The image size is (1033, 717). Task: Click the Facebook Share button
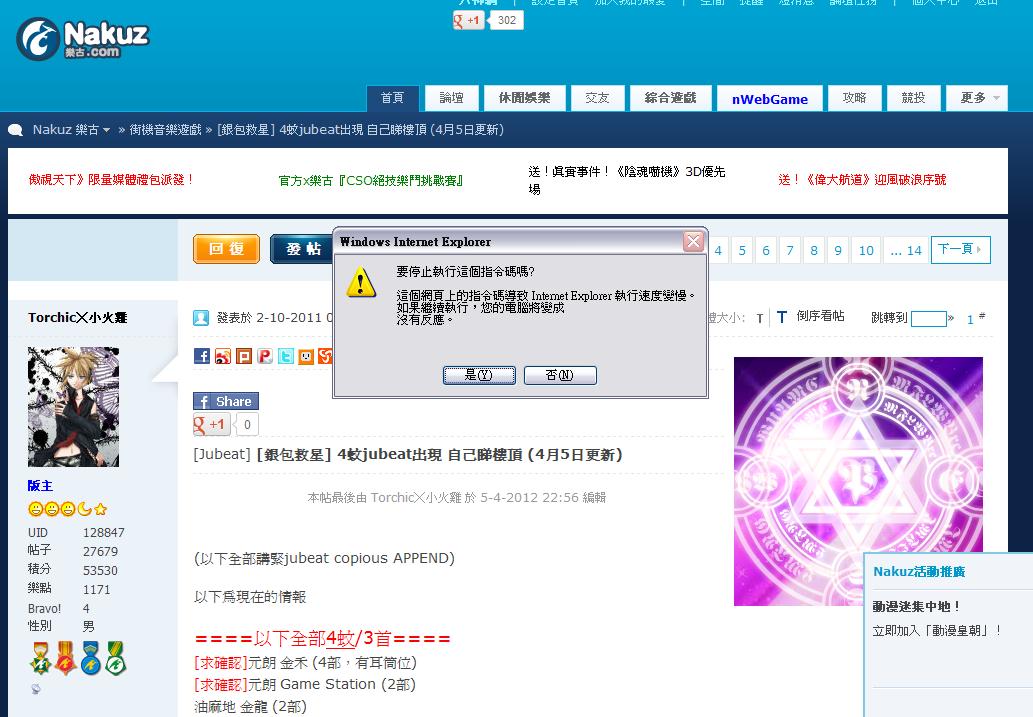pyautogui.click(x=225, y=401)
